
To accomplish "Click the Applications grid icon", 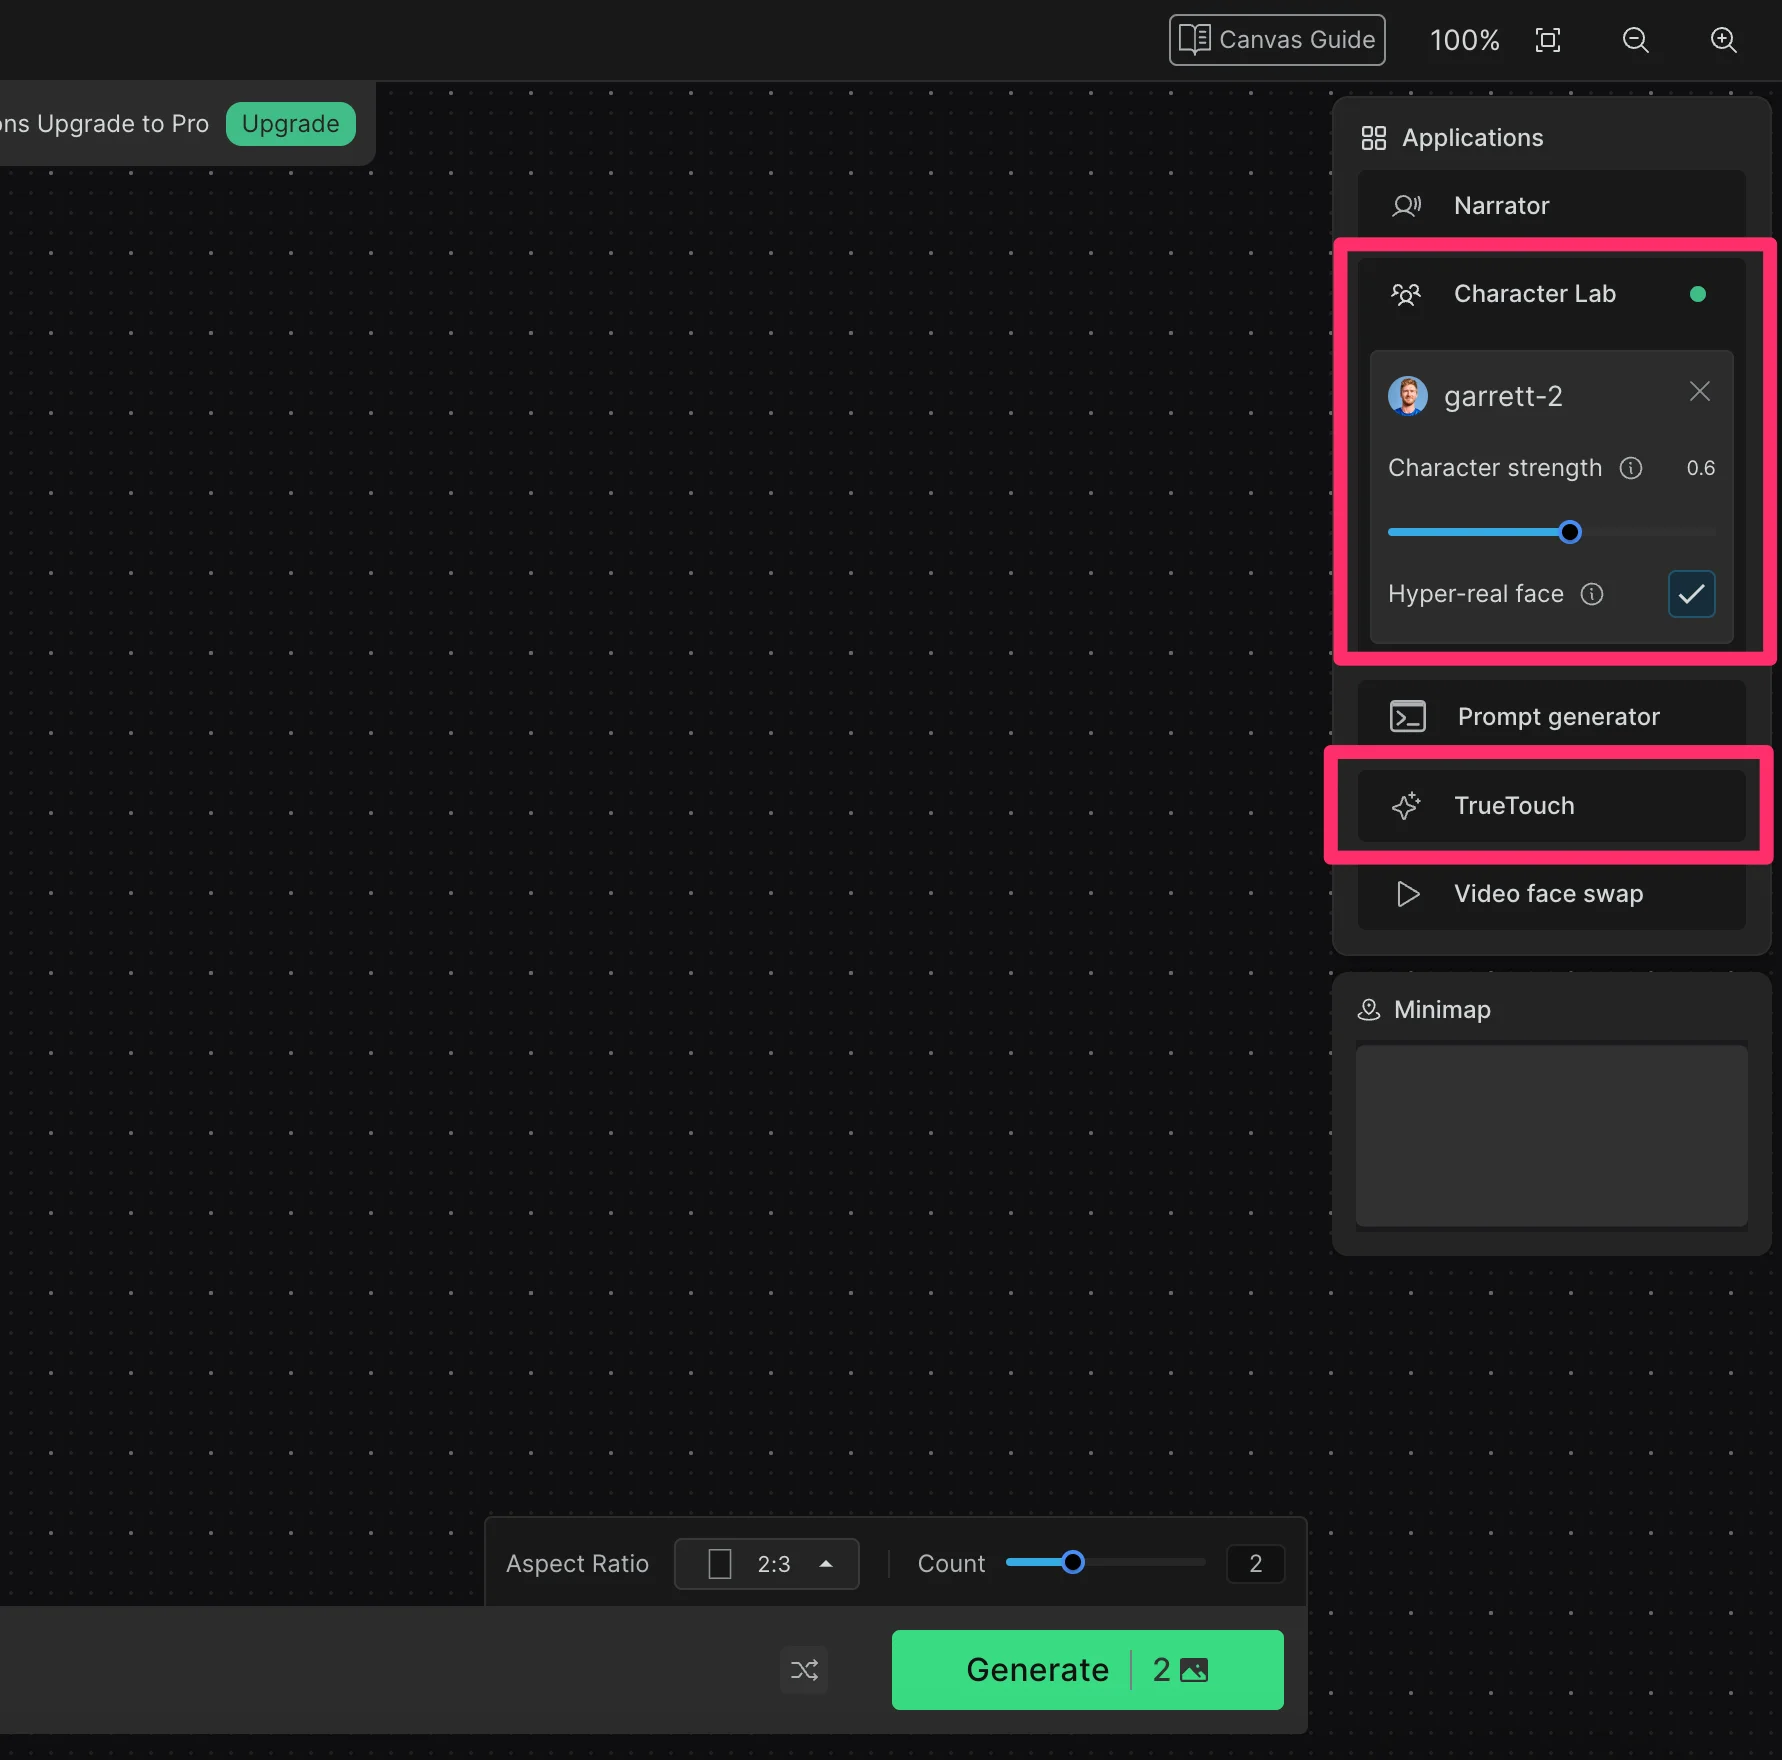I will pos(1374,138).
